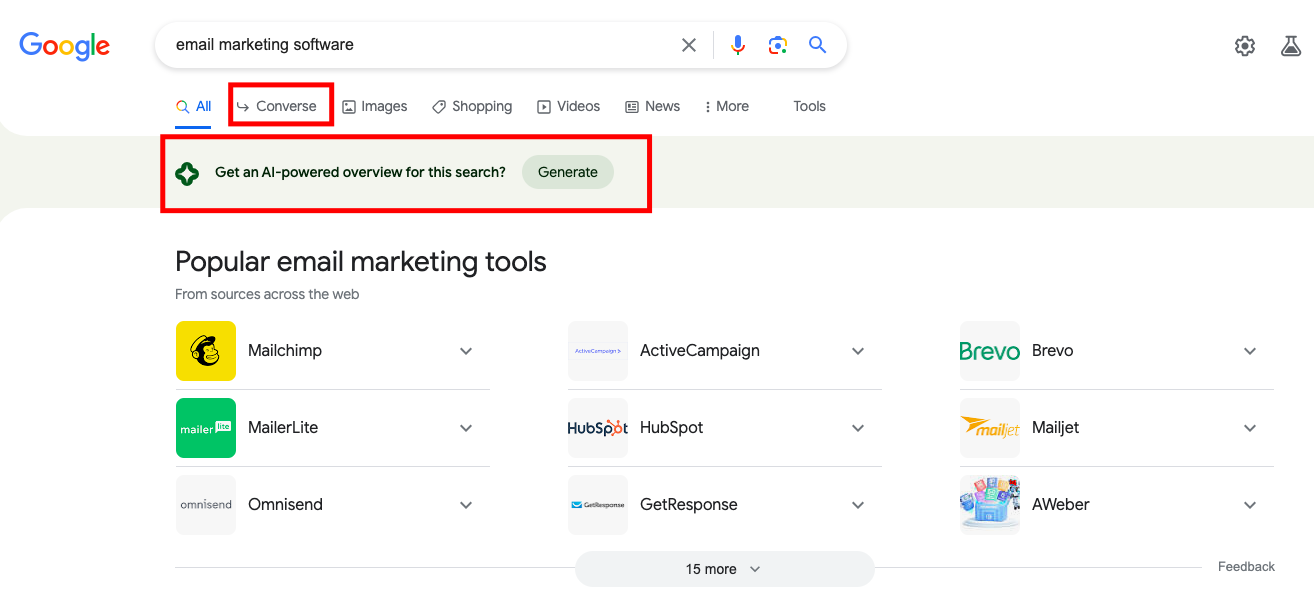Expand the ActiveCampaign entry
1314x615 pixels.
(x=858, y=351)
